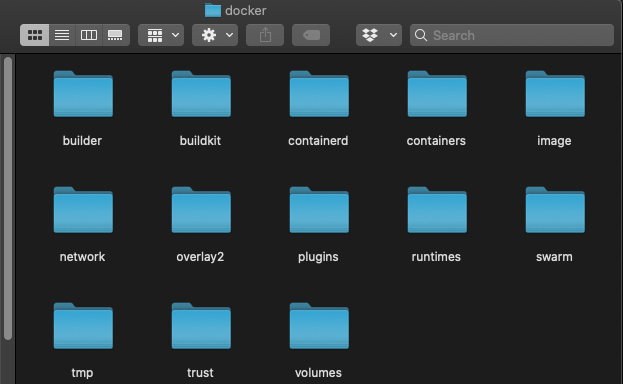Select the swarm folder icon
The width and height of the screenshot is (623, 384).
pyautogui.click(x=555, y=210)
